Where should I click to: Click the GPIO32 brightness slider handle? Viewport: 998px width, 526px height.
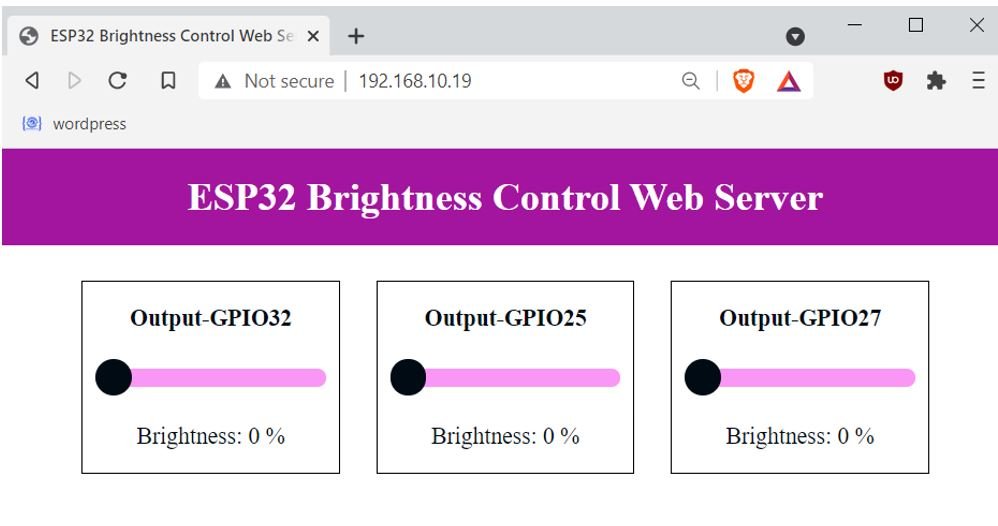click(113, 377)
